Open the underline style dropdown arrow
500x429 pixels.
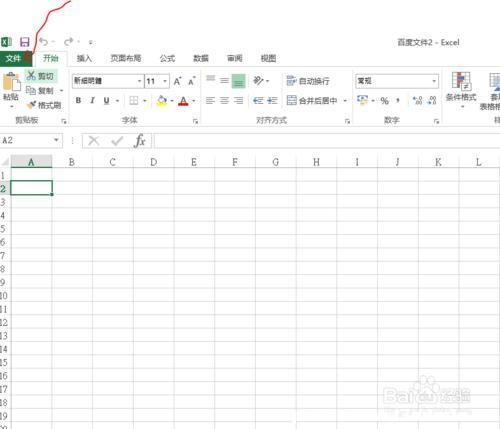[x=117, y=101]
